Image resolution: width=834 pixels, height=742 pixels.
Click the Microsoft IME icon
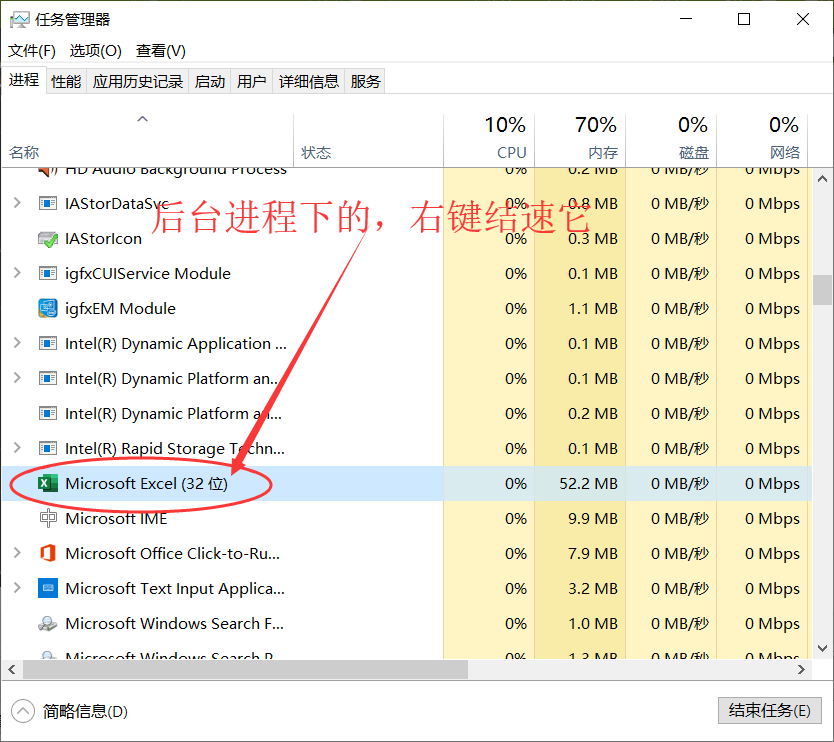pos(48,519)
